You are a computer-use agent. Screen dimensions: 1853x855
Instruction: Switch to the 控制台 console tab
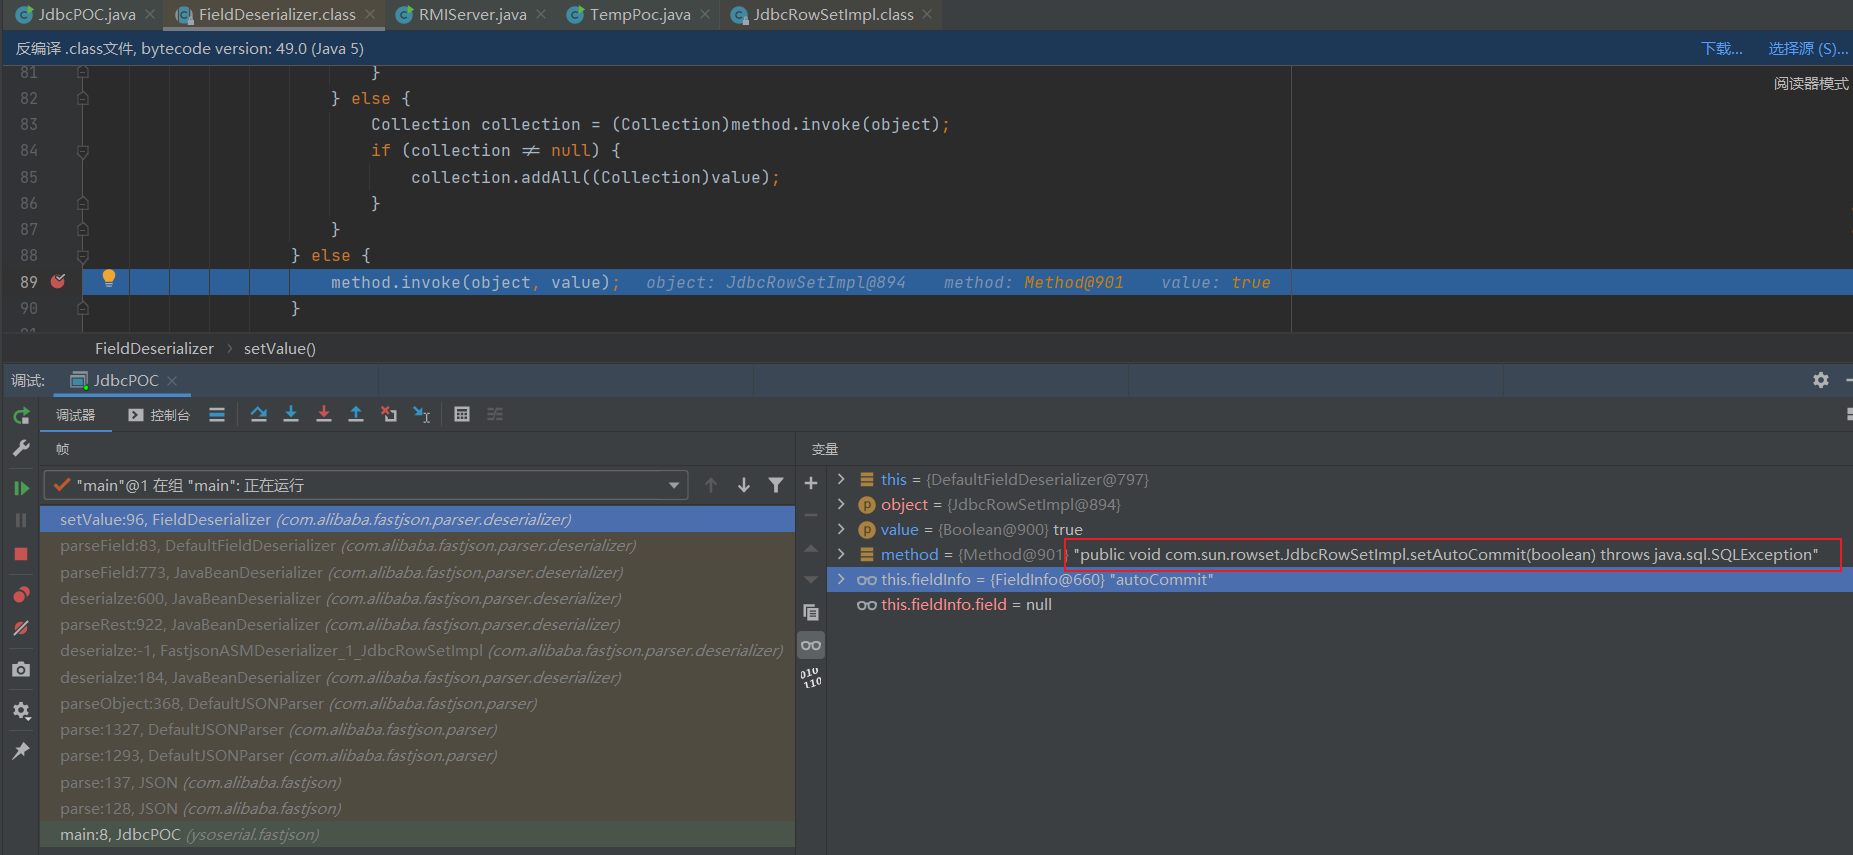[159, 415]
